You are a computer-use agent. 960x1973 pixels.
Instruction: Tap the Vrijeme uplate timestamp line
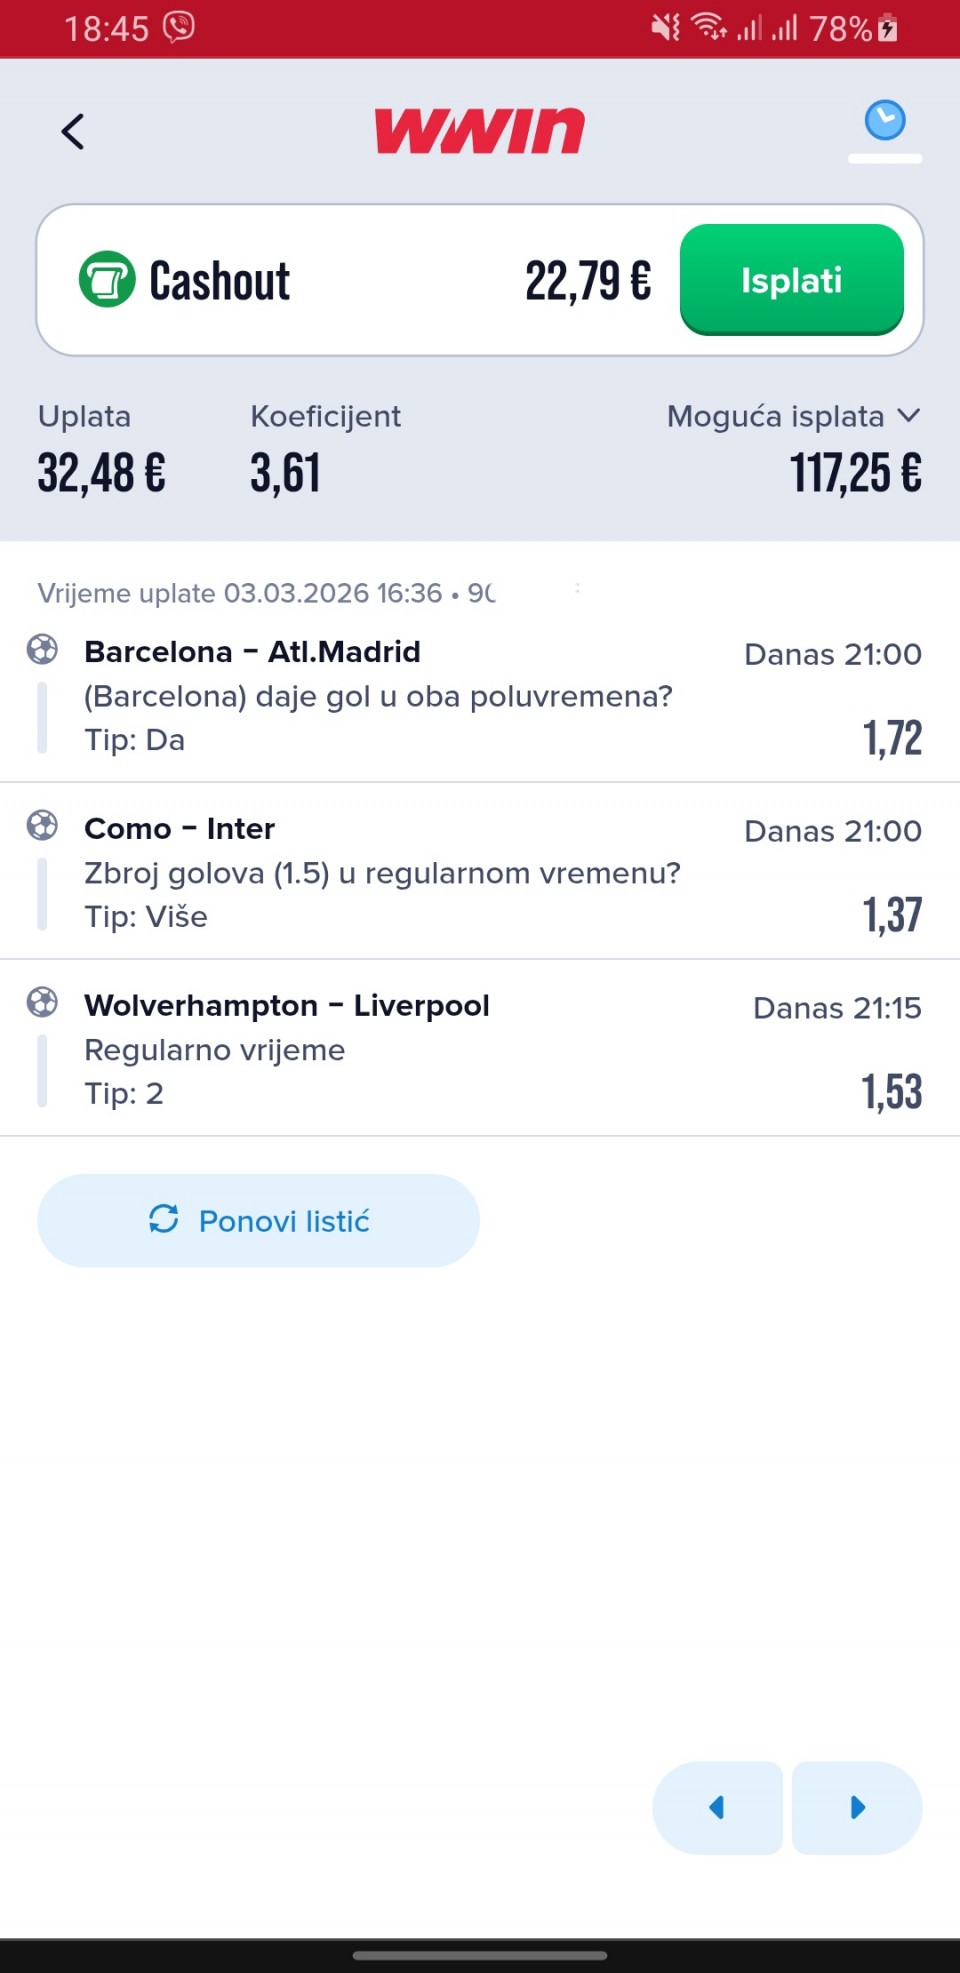[266, 593]
